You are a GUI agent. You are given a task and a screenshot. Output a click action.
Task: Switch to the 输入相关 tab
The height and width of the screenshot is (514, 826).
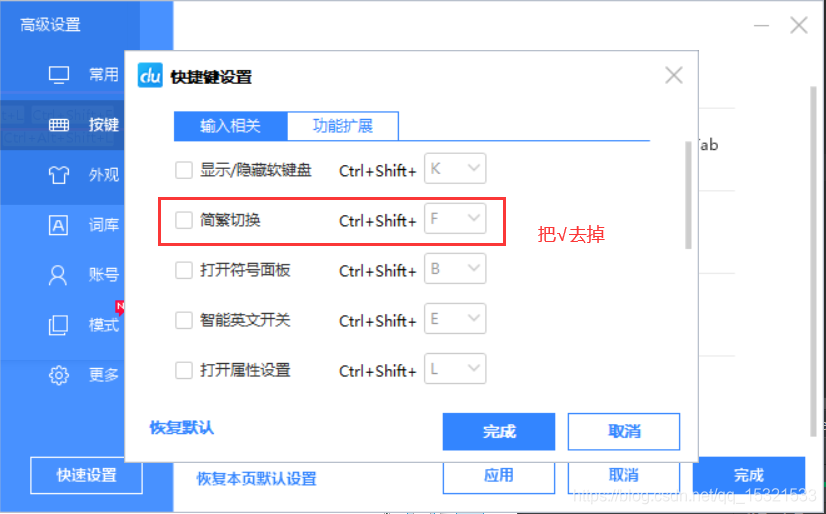231,126
